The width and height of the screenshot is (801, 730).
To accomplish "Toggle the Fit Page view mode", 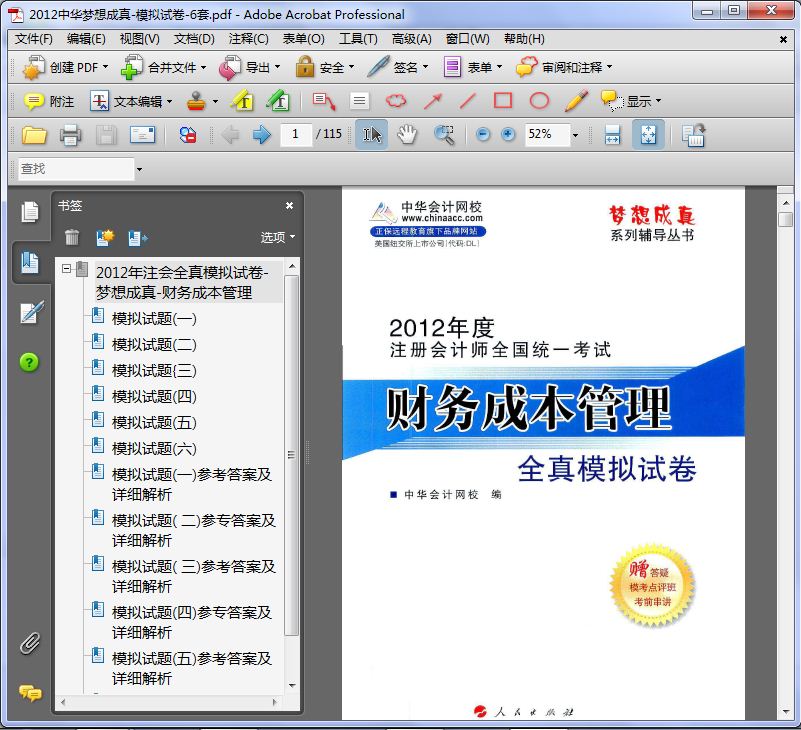I will pos(647,135).
